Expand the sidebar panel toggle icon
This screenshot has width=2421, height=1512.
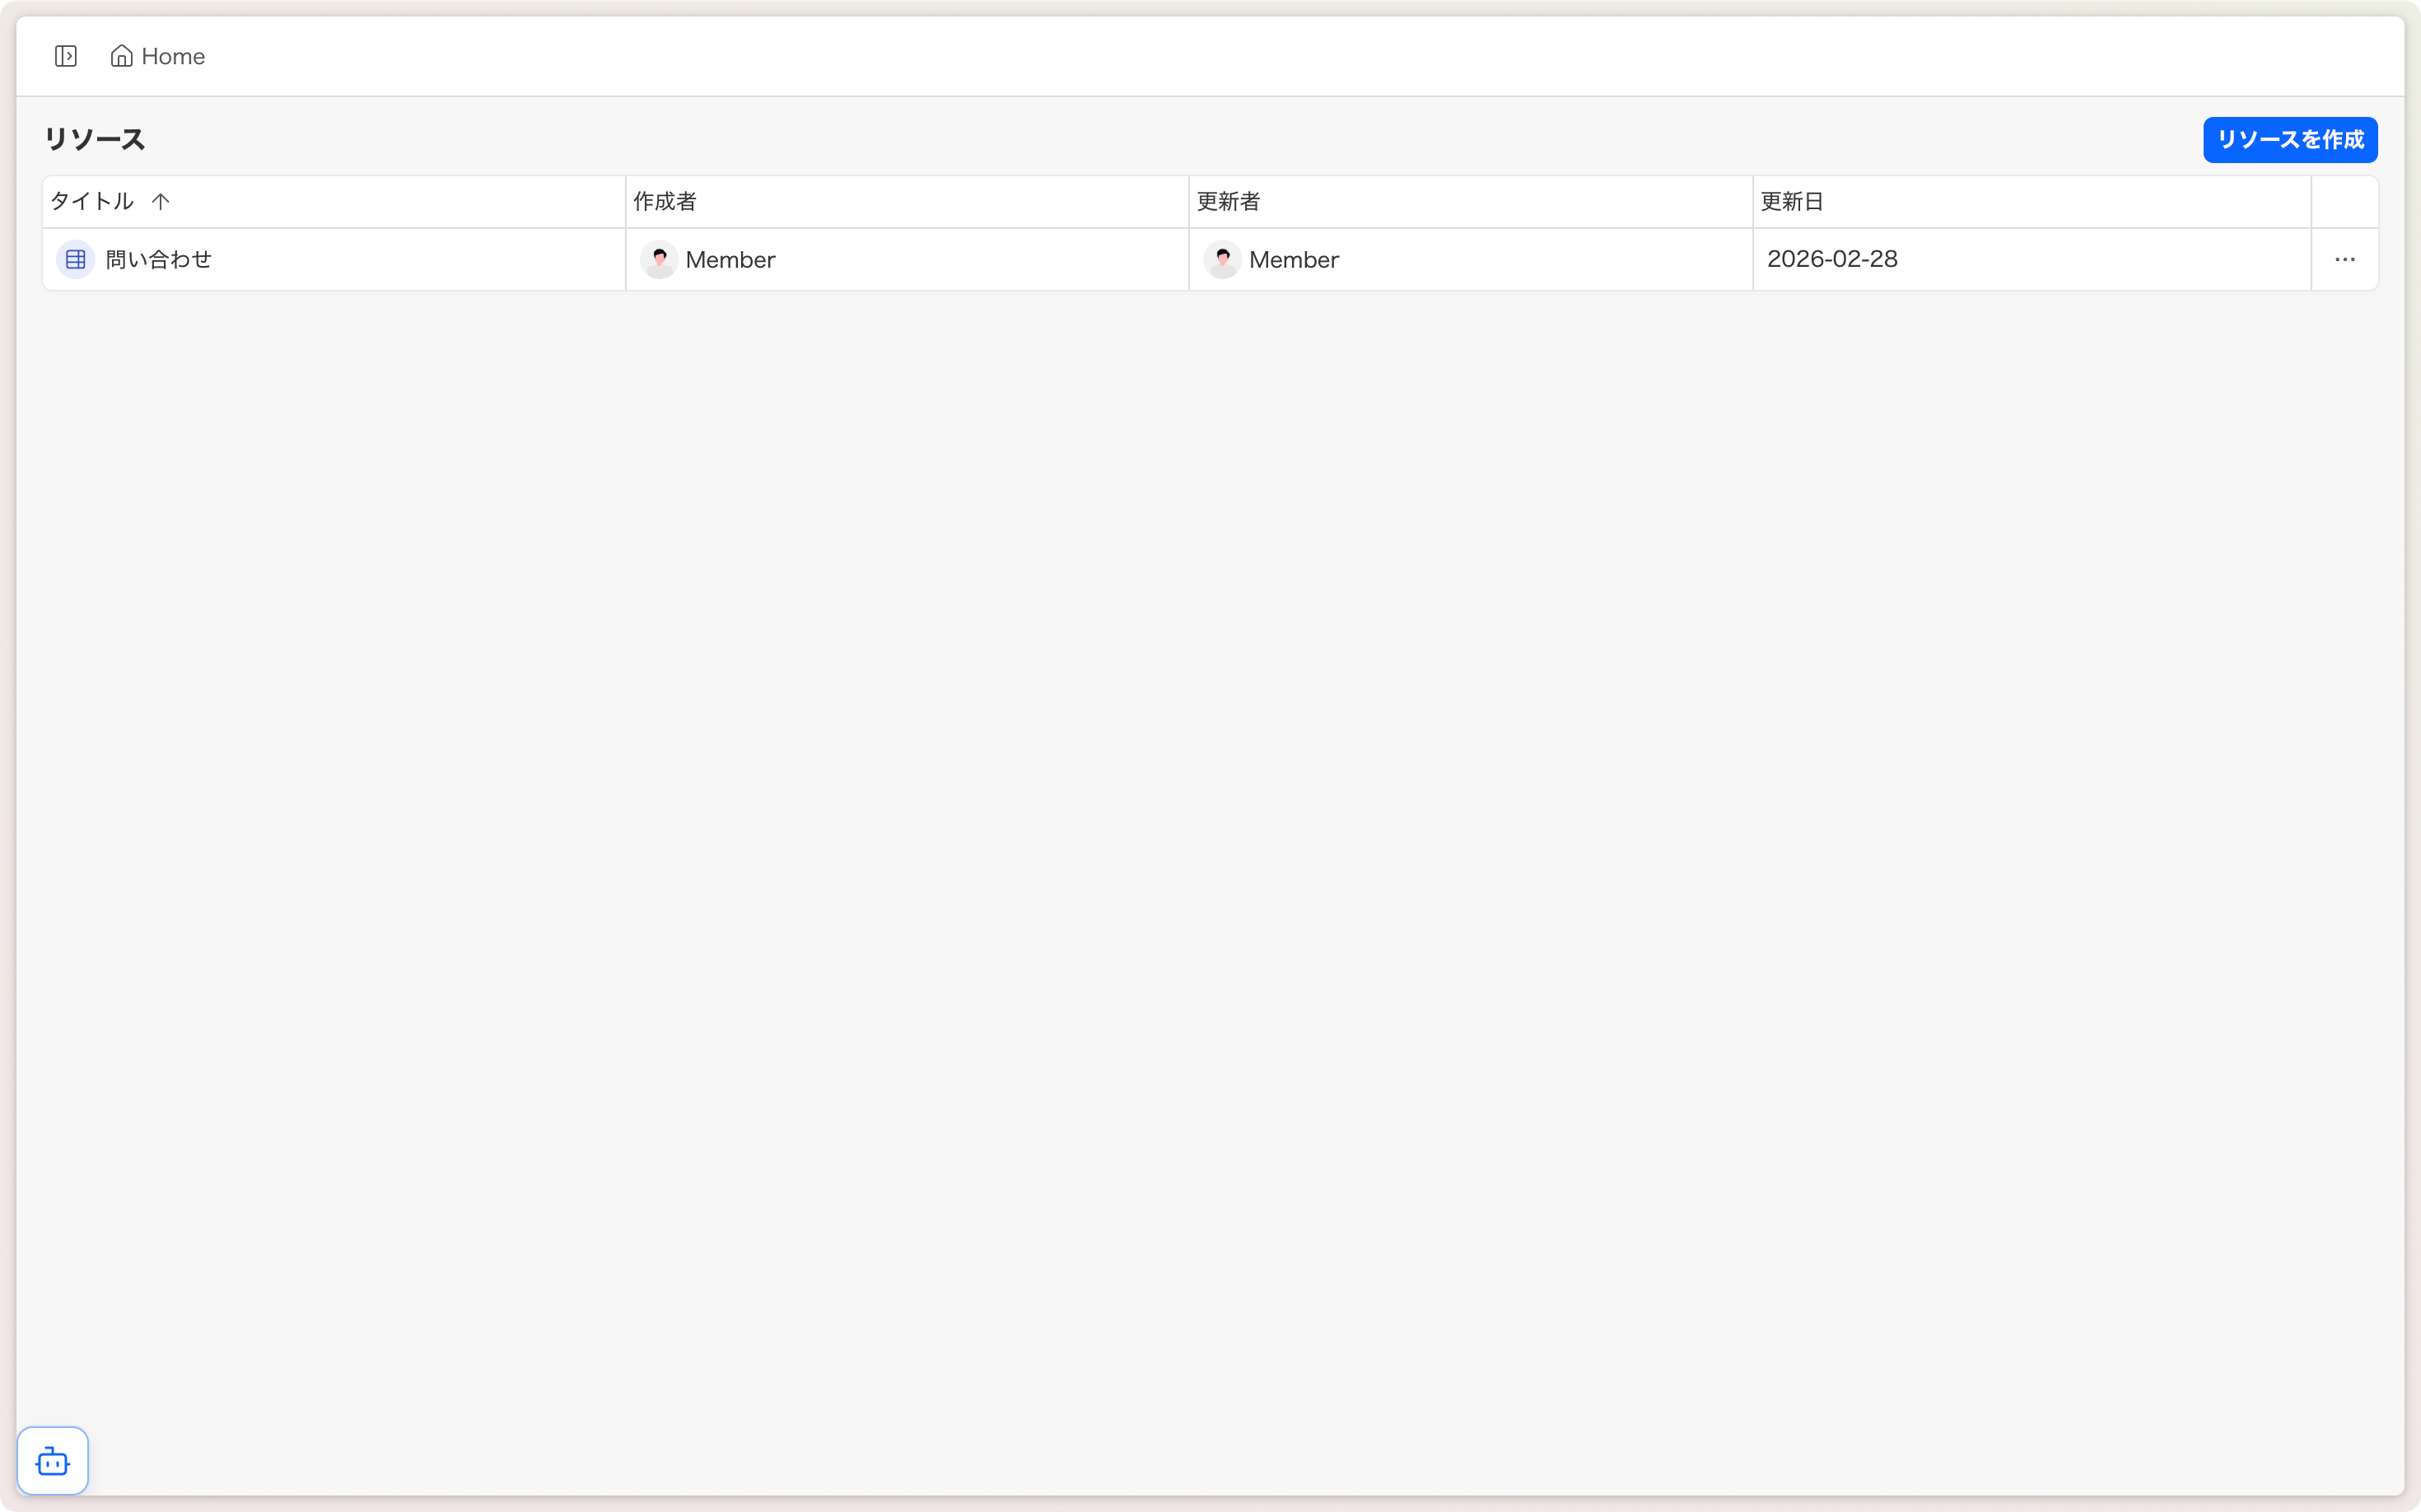tap(66, 56)
